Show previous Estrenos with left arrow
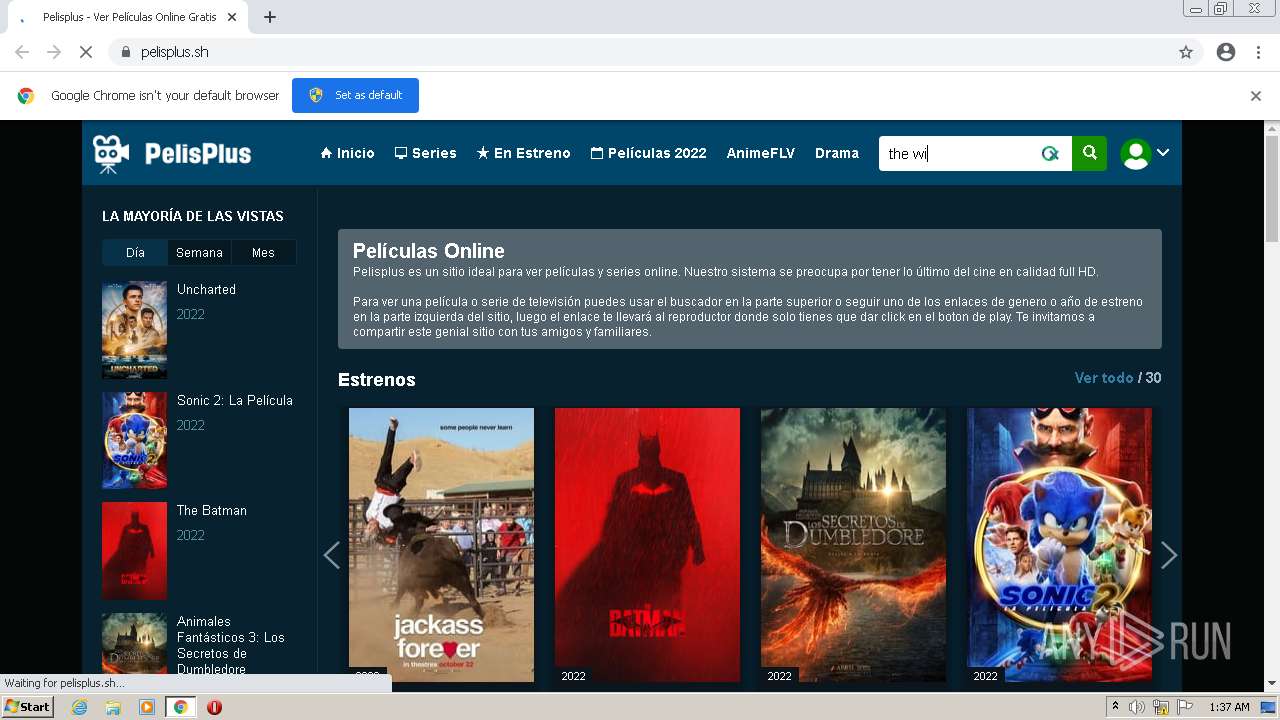 tap(332, 555)
